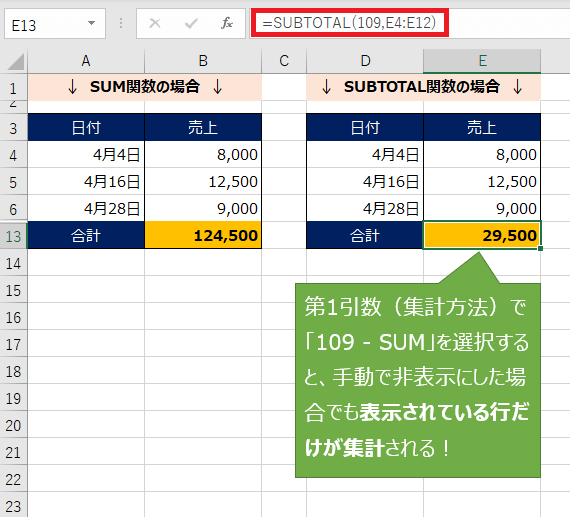Click the Enter checkmark icon in formula bar

click(191, 23)
